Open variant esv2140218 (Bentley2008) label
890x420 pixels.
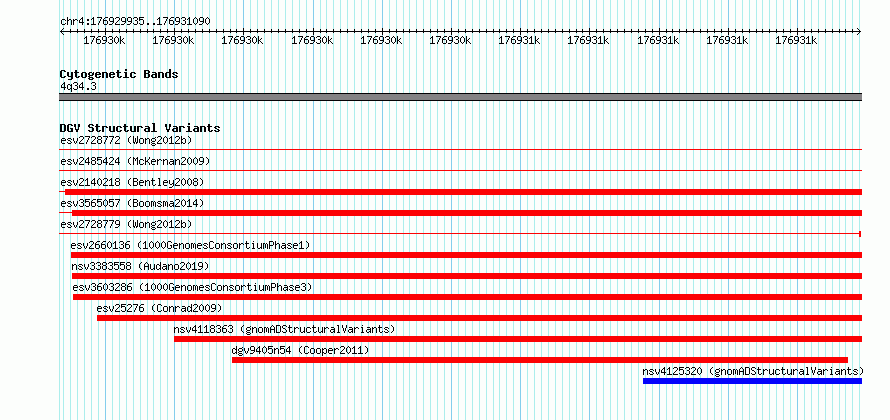[132, 182]
